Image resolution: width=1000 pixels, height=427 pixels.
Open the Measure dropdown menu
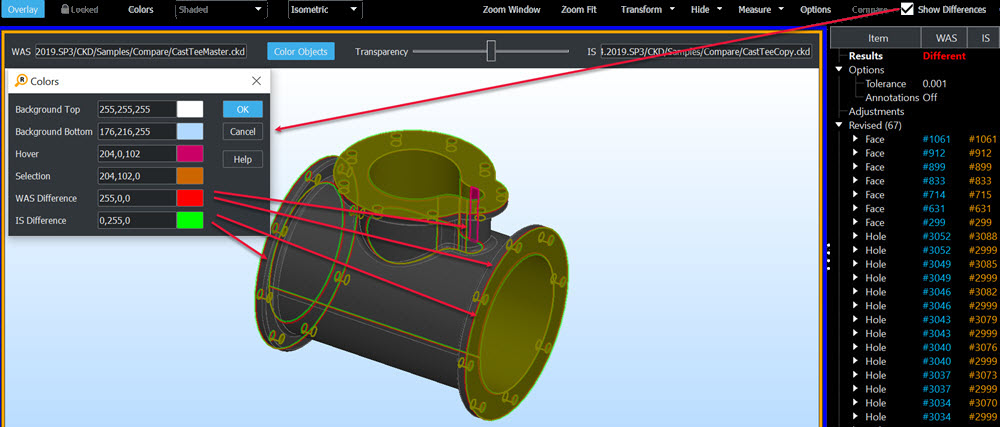tap(761, 10)
